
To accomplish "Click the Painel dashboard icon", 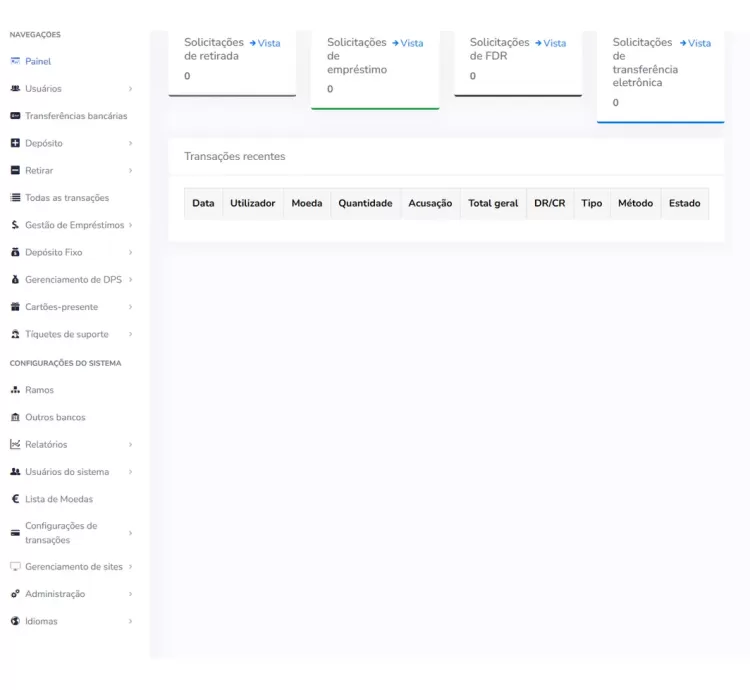I will (15, 61).
